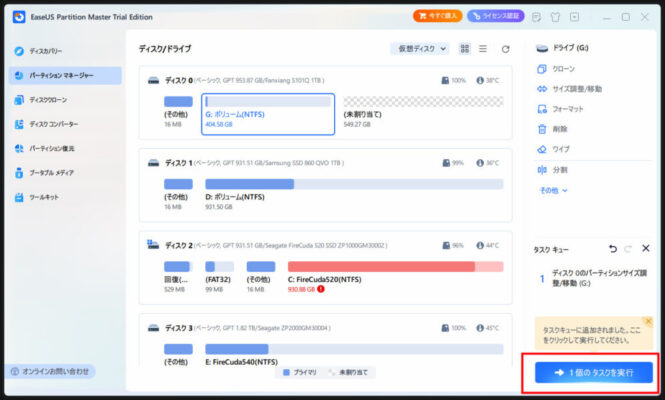Choose サイズ調整/移動 operation
The height and width of the screenshot is (400, 665).
(569, 89)
